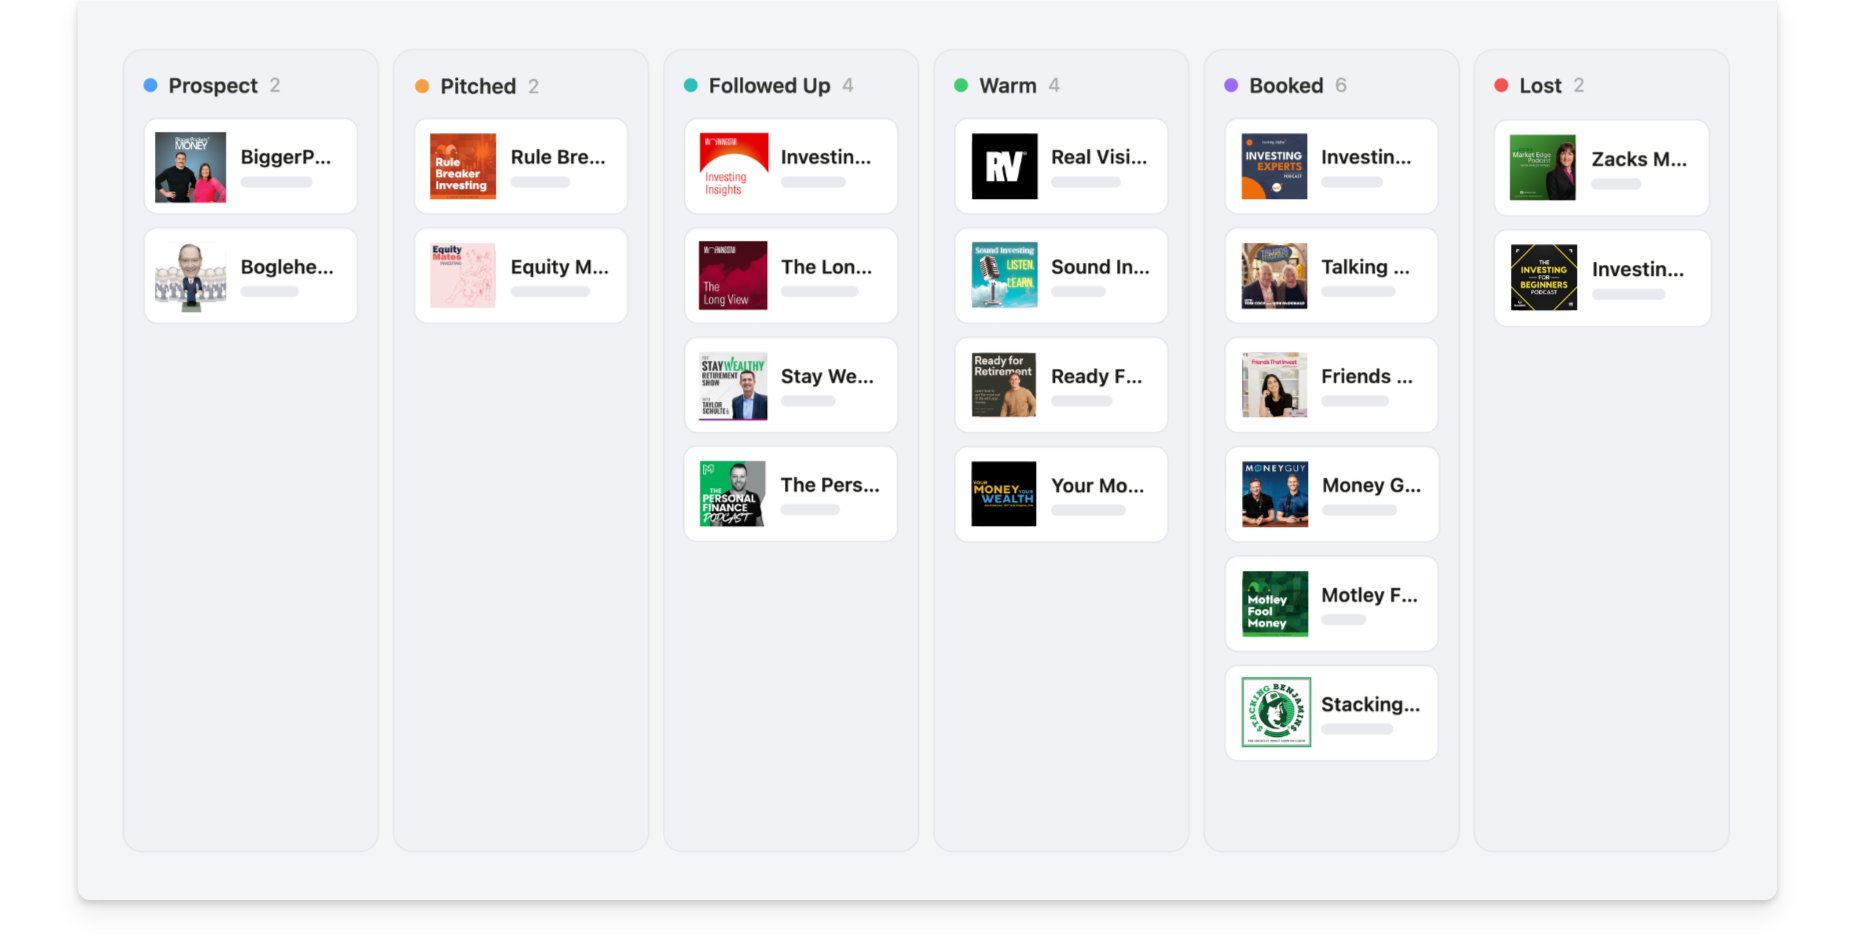Click the Your Money Your Wealth artwork
This screenshot has width=1855, height=947.
(1004, 494)
